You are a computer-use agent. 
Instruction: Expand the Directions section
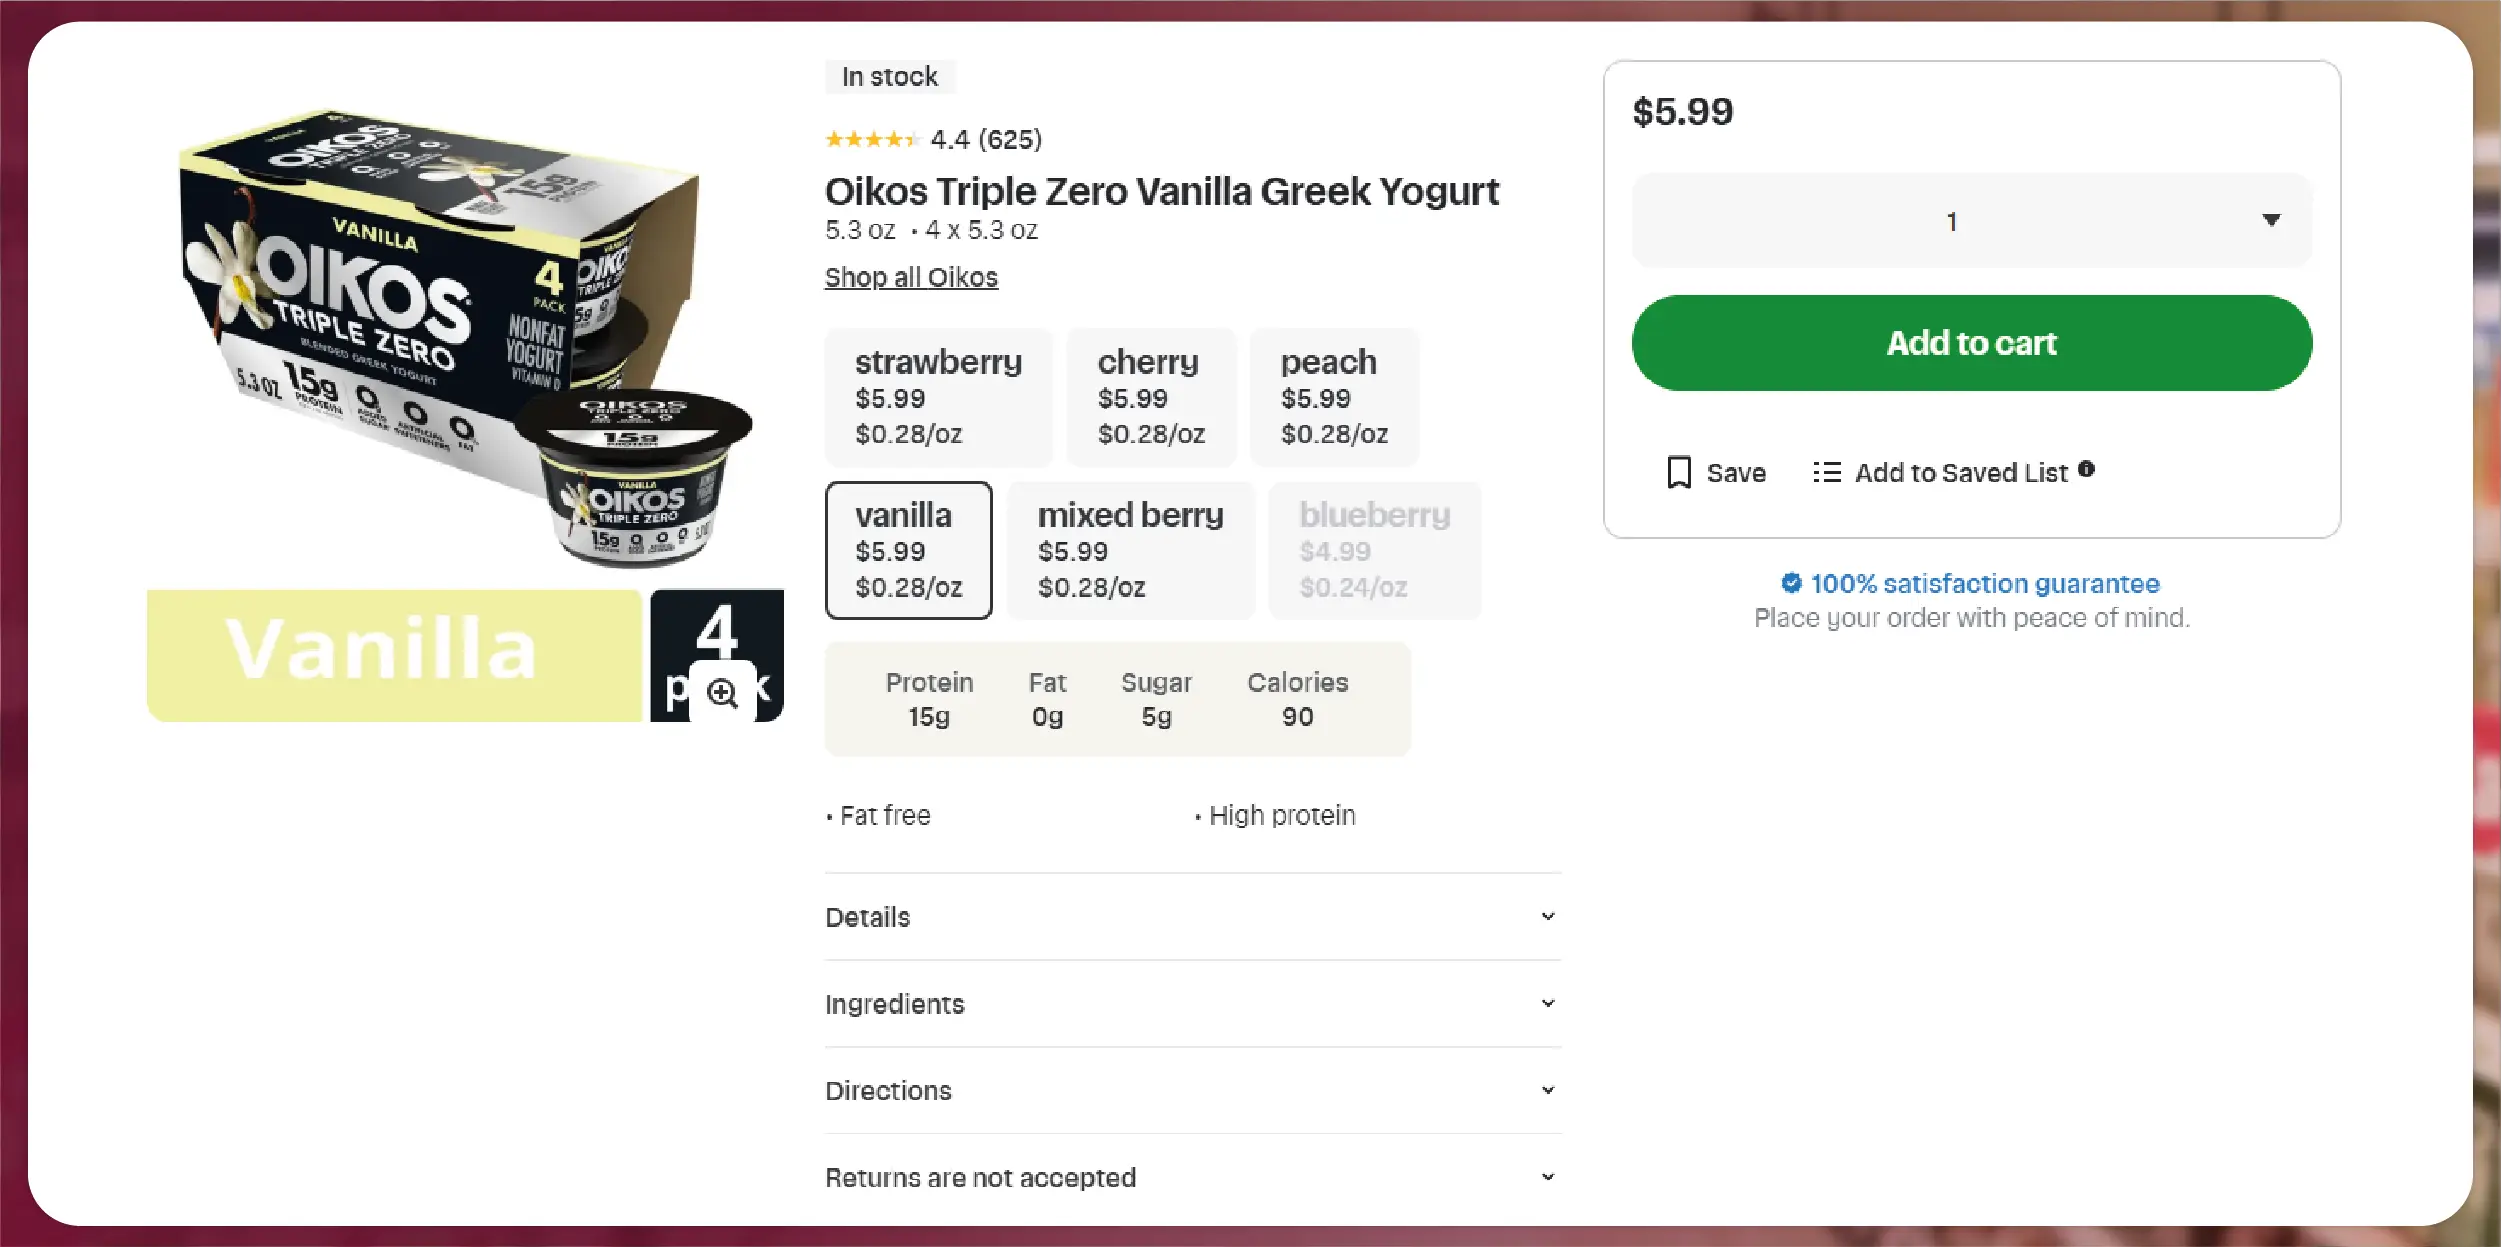1192,1091
